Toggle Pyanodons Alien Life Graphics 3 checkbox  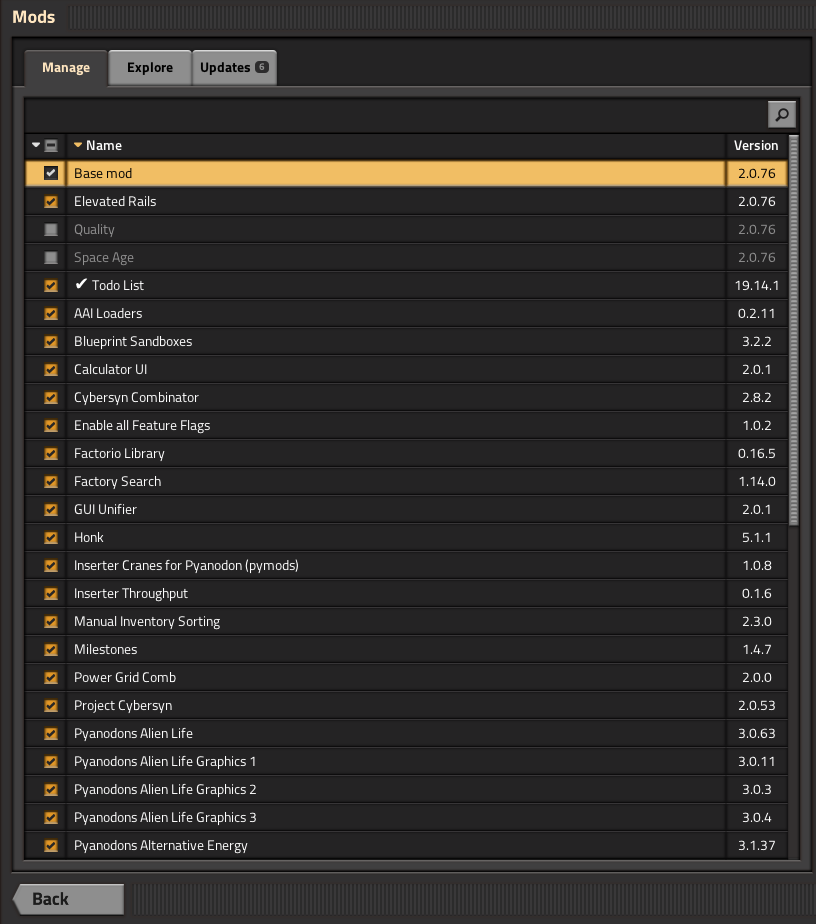(51, 817)
